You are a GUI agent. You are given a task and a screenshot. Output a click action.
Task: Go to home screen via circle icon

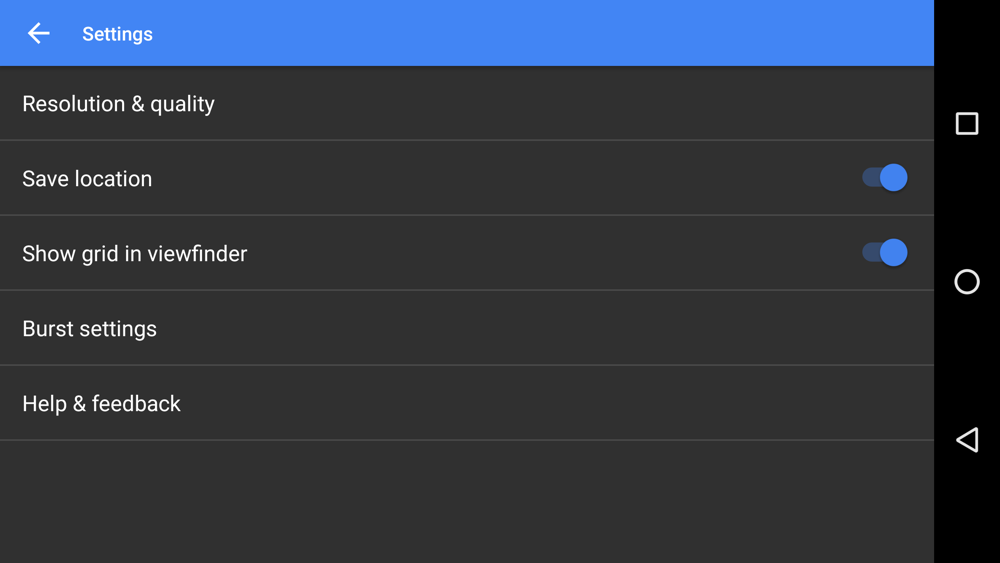pyautogui.click(x=967, y=282)
